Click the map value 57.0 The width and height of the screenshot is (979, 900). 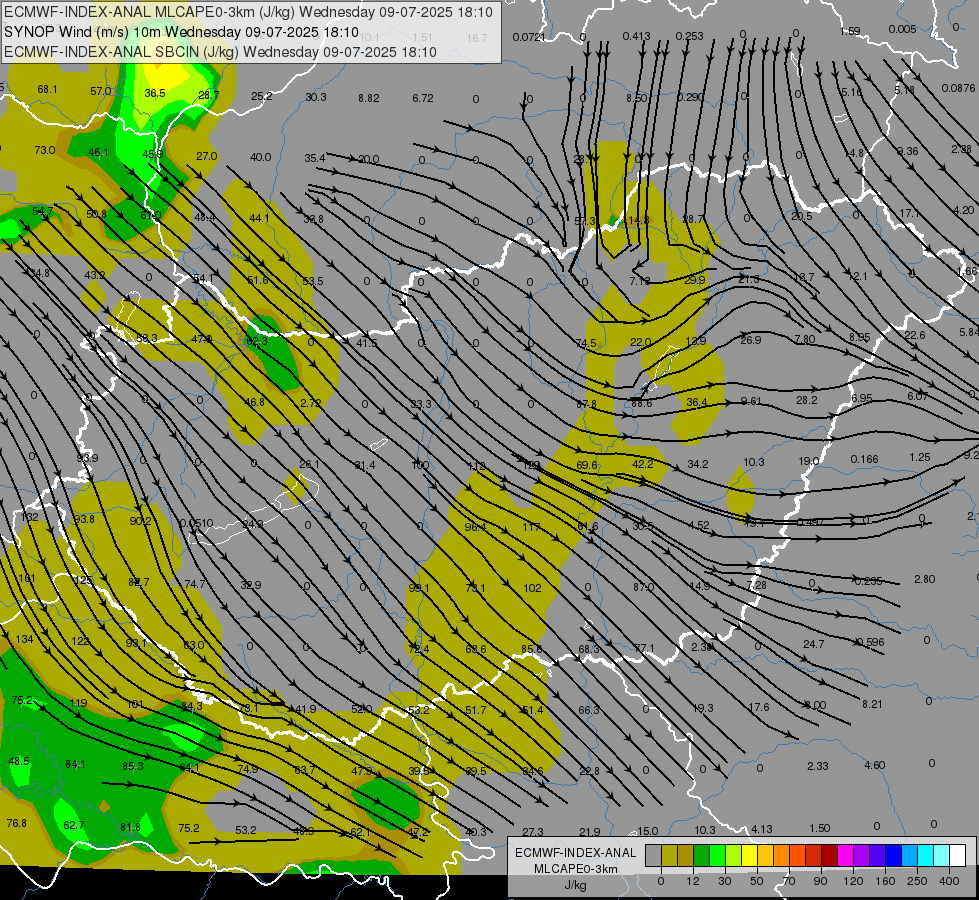click(101, 91)
